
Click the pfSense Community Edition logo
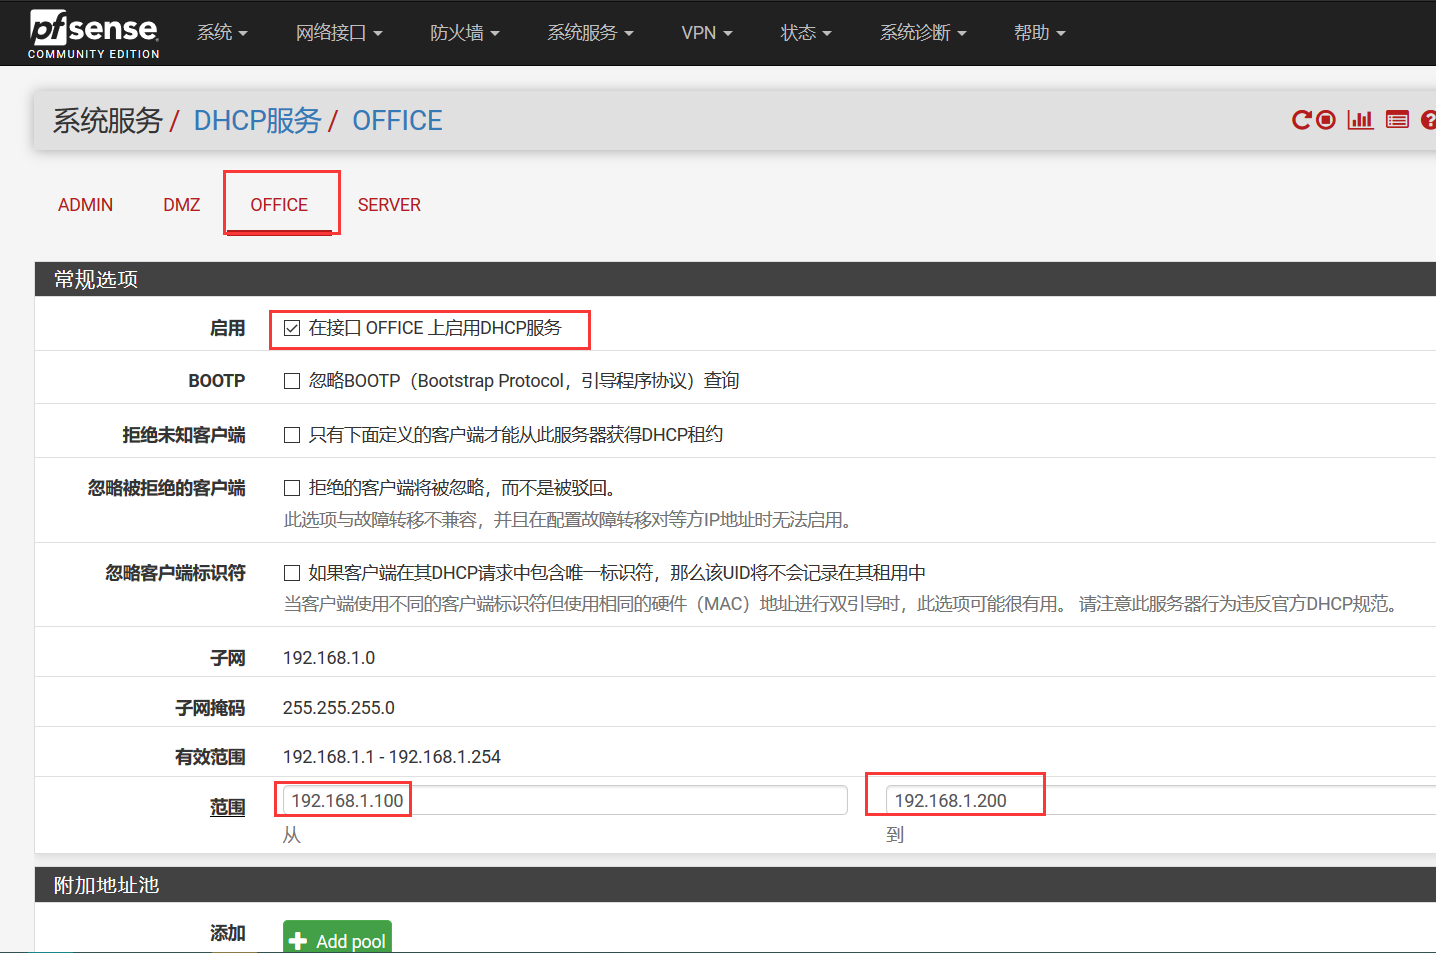(93, 34)
